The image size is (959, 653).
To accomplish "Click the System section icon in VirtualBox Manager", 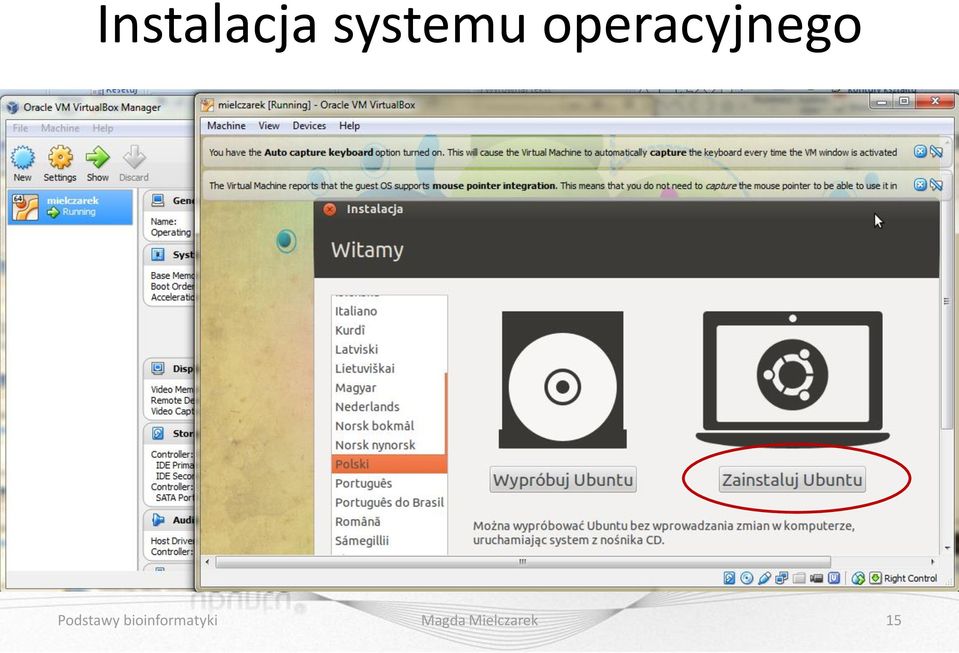I will [x=158, y=254].
